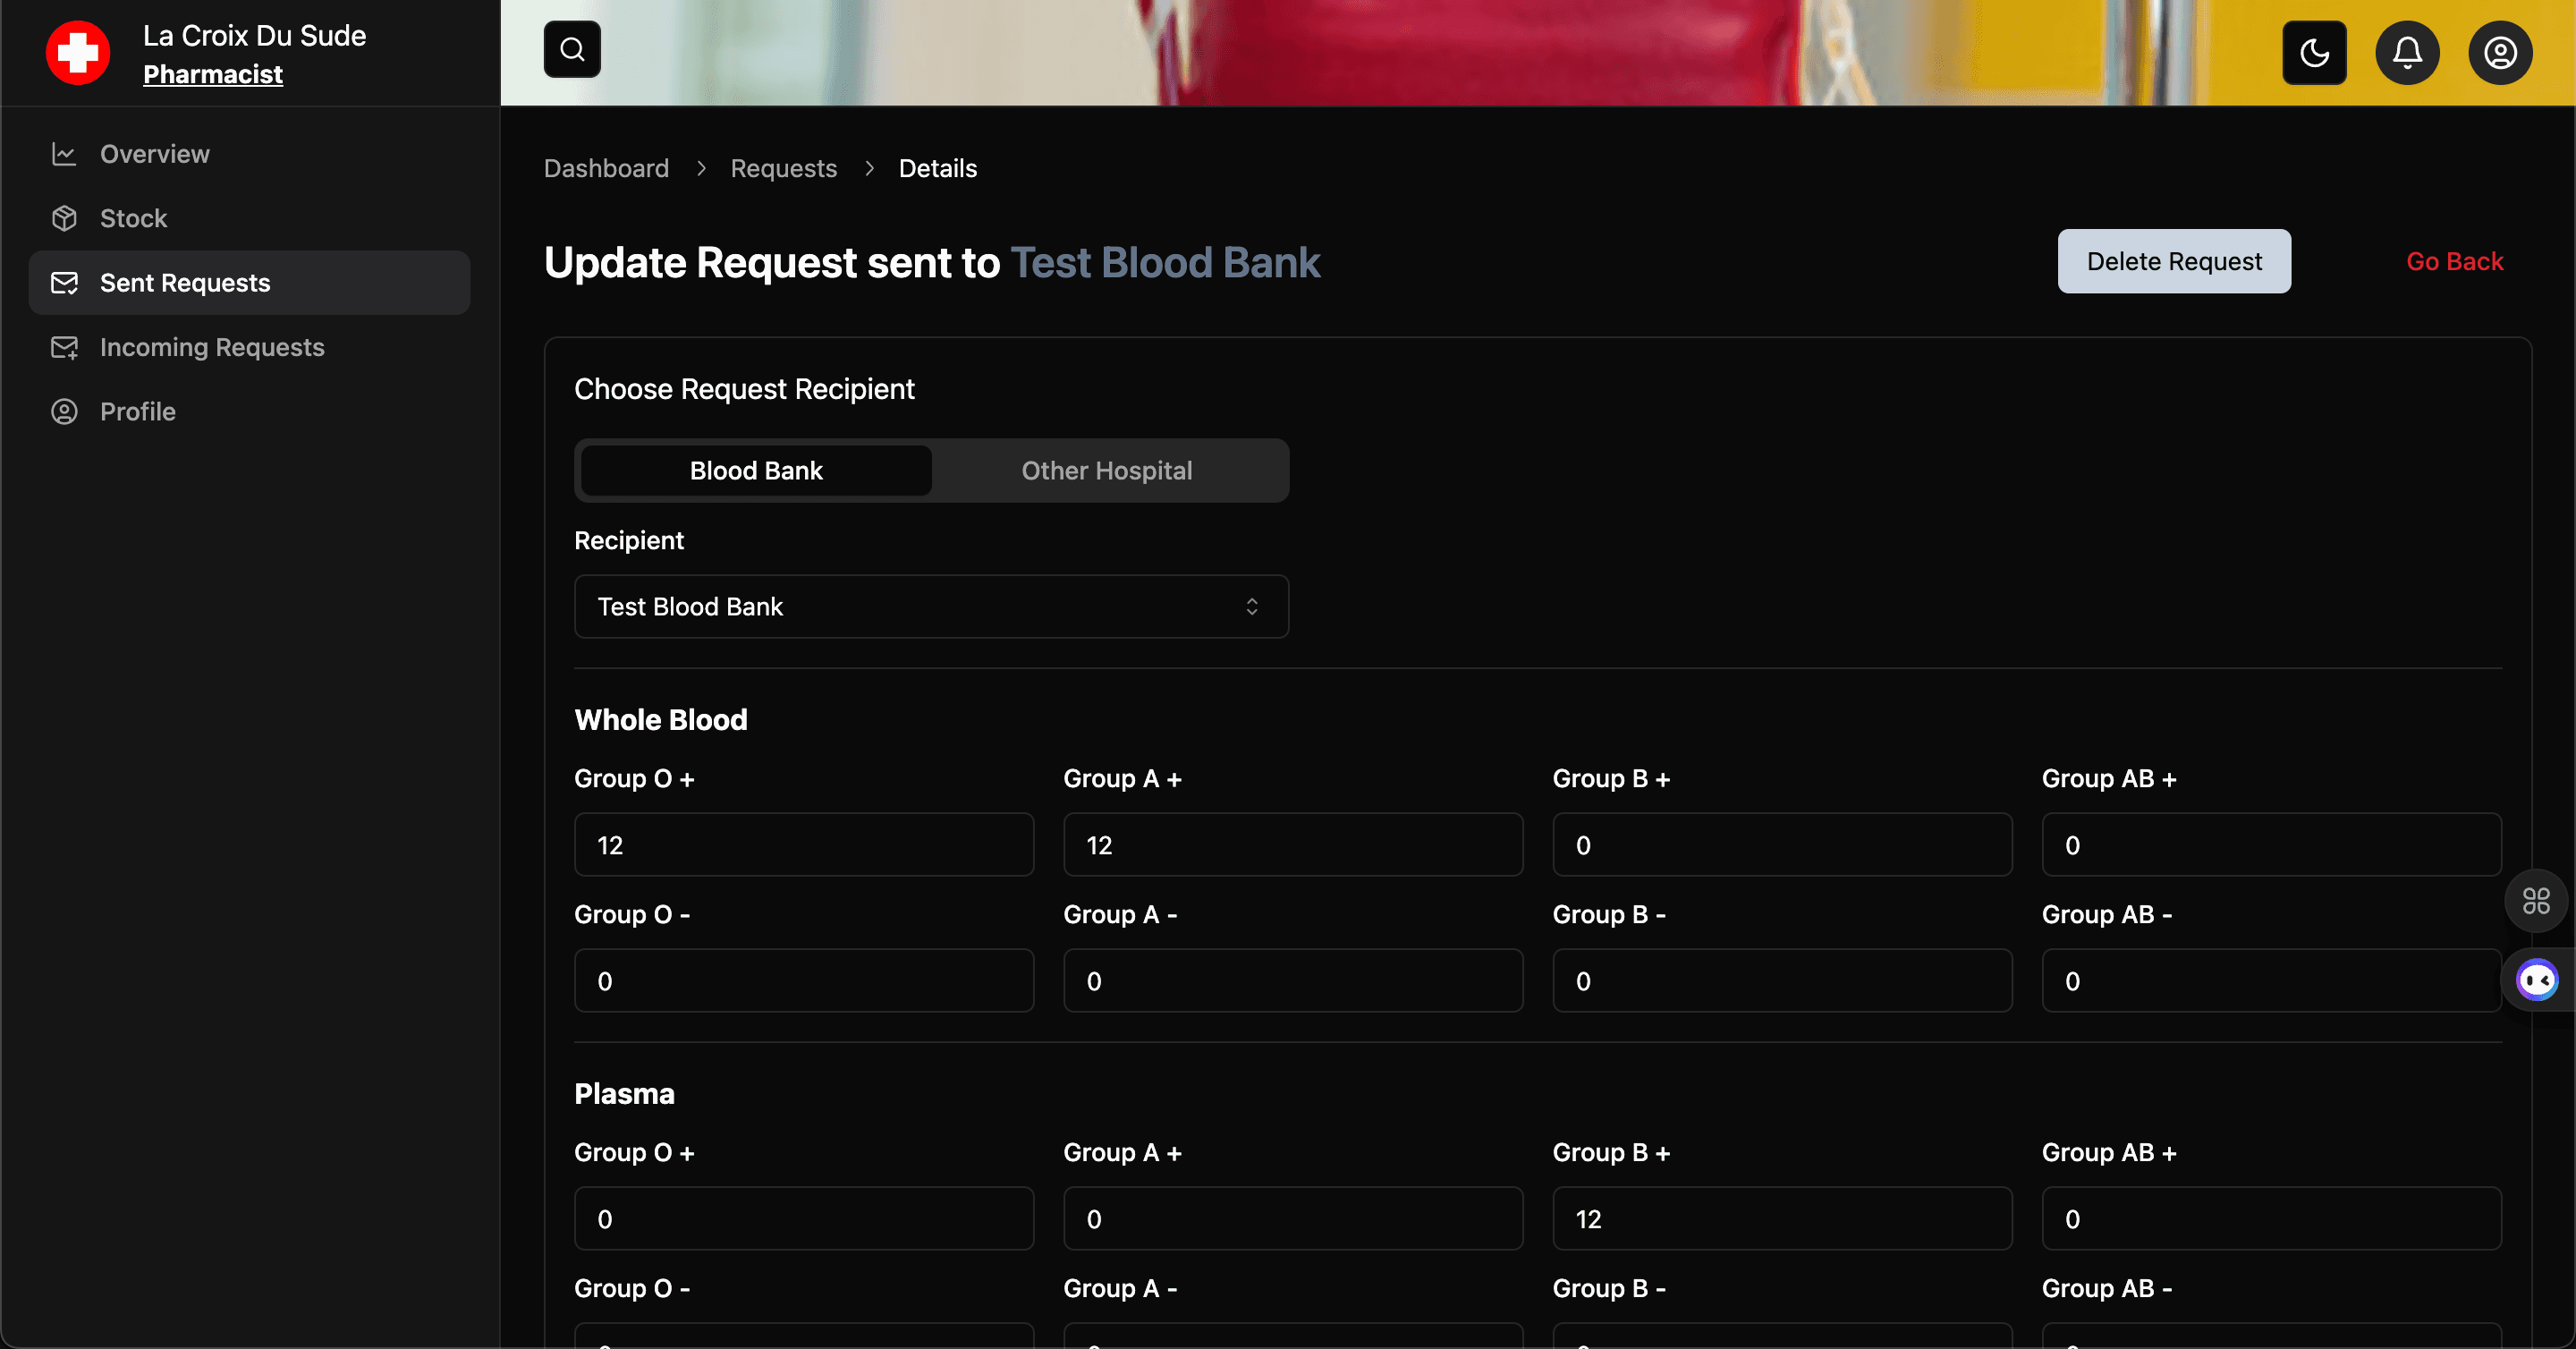Expand the Recipient Test Blood Bank dropdown
Viewport: 2576px width, 1349px height.
tap(931, 606)
